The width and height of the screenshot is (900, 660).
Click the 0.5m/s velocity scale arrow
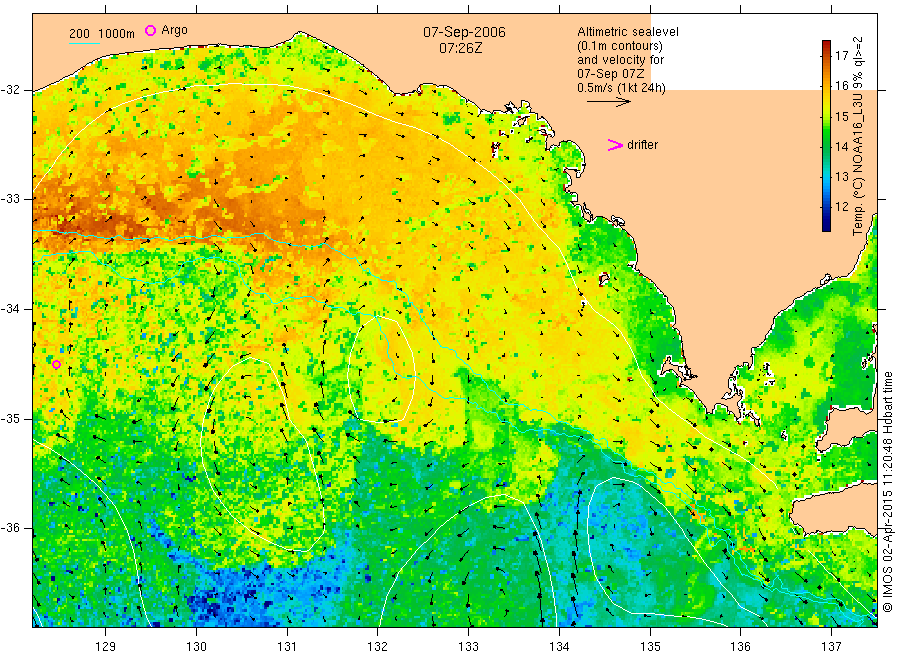pos(608,102)
